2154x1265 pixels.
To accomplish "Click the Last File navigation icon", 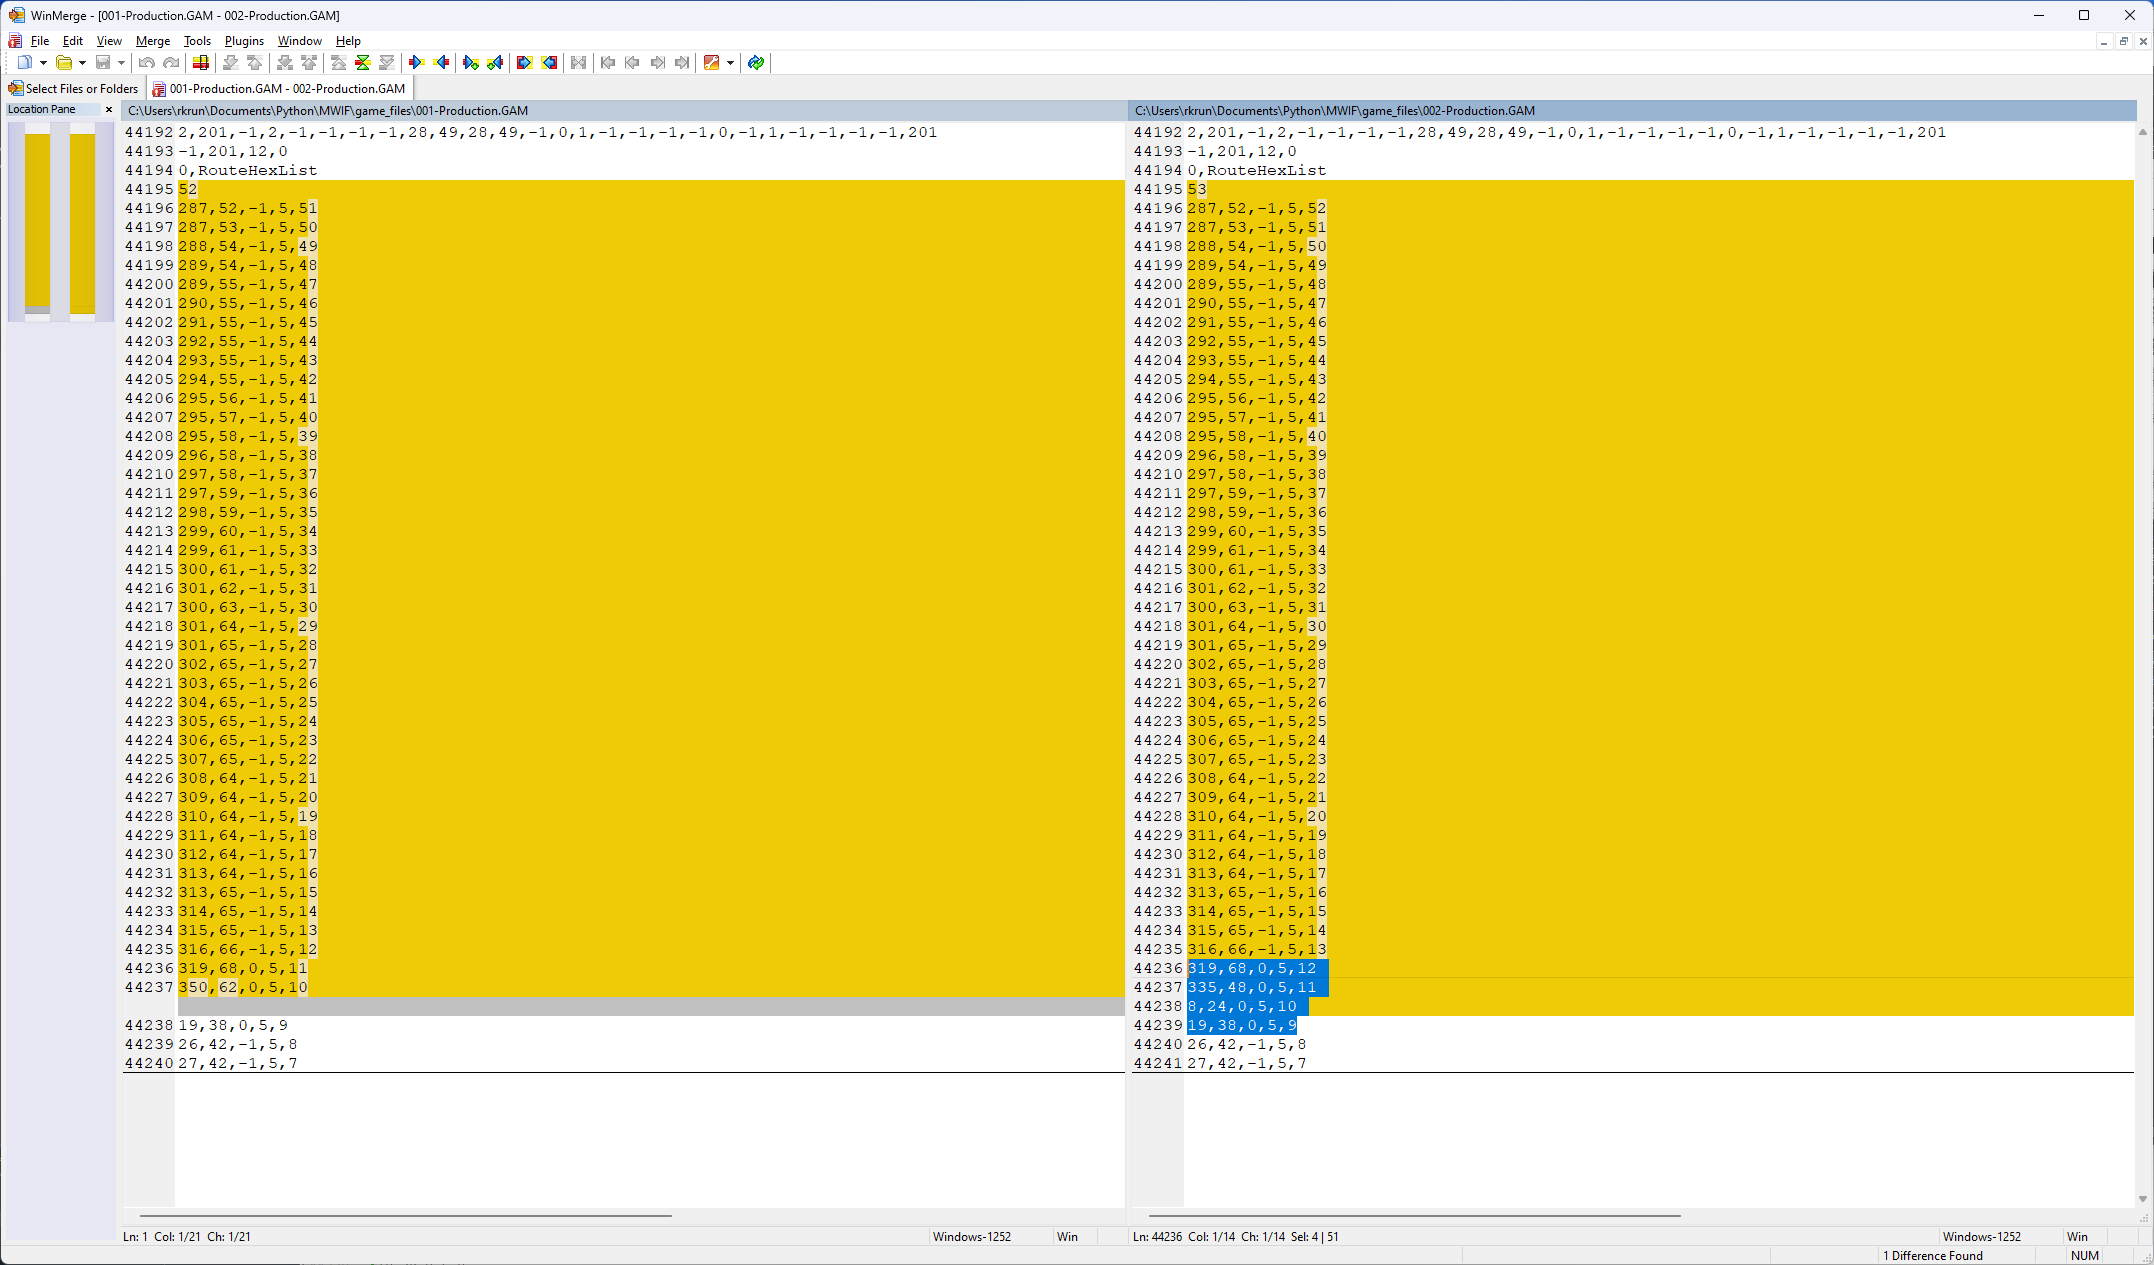I will pos(682,63).
